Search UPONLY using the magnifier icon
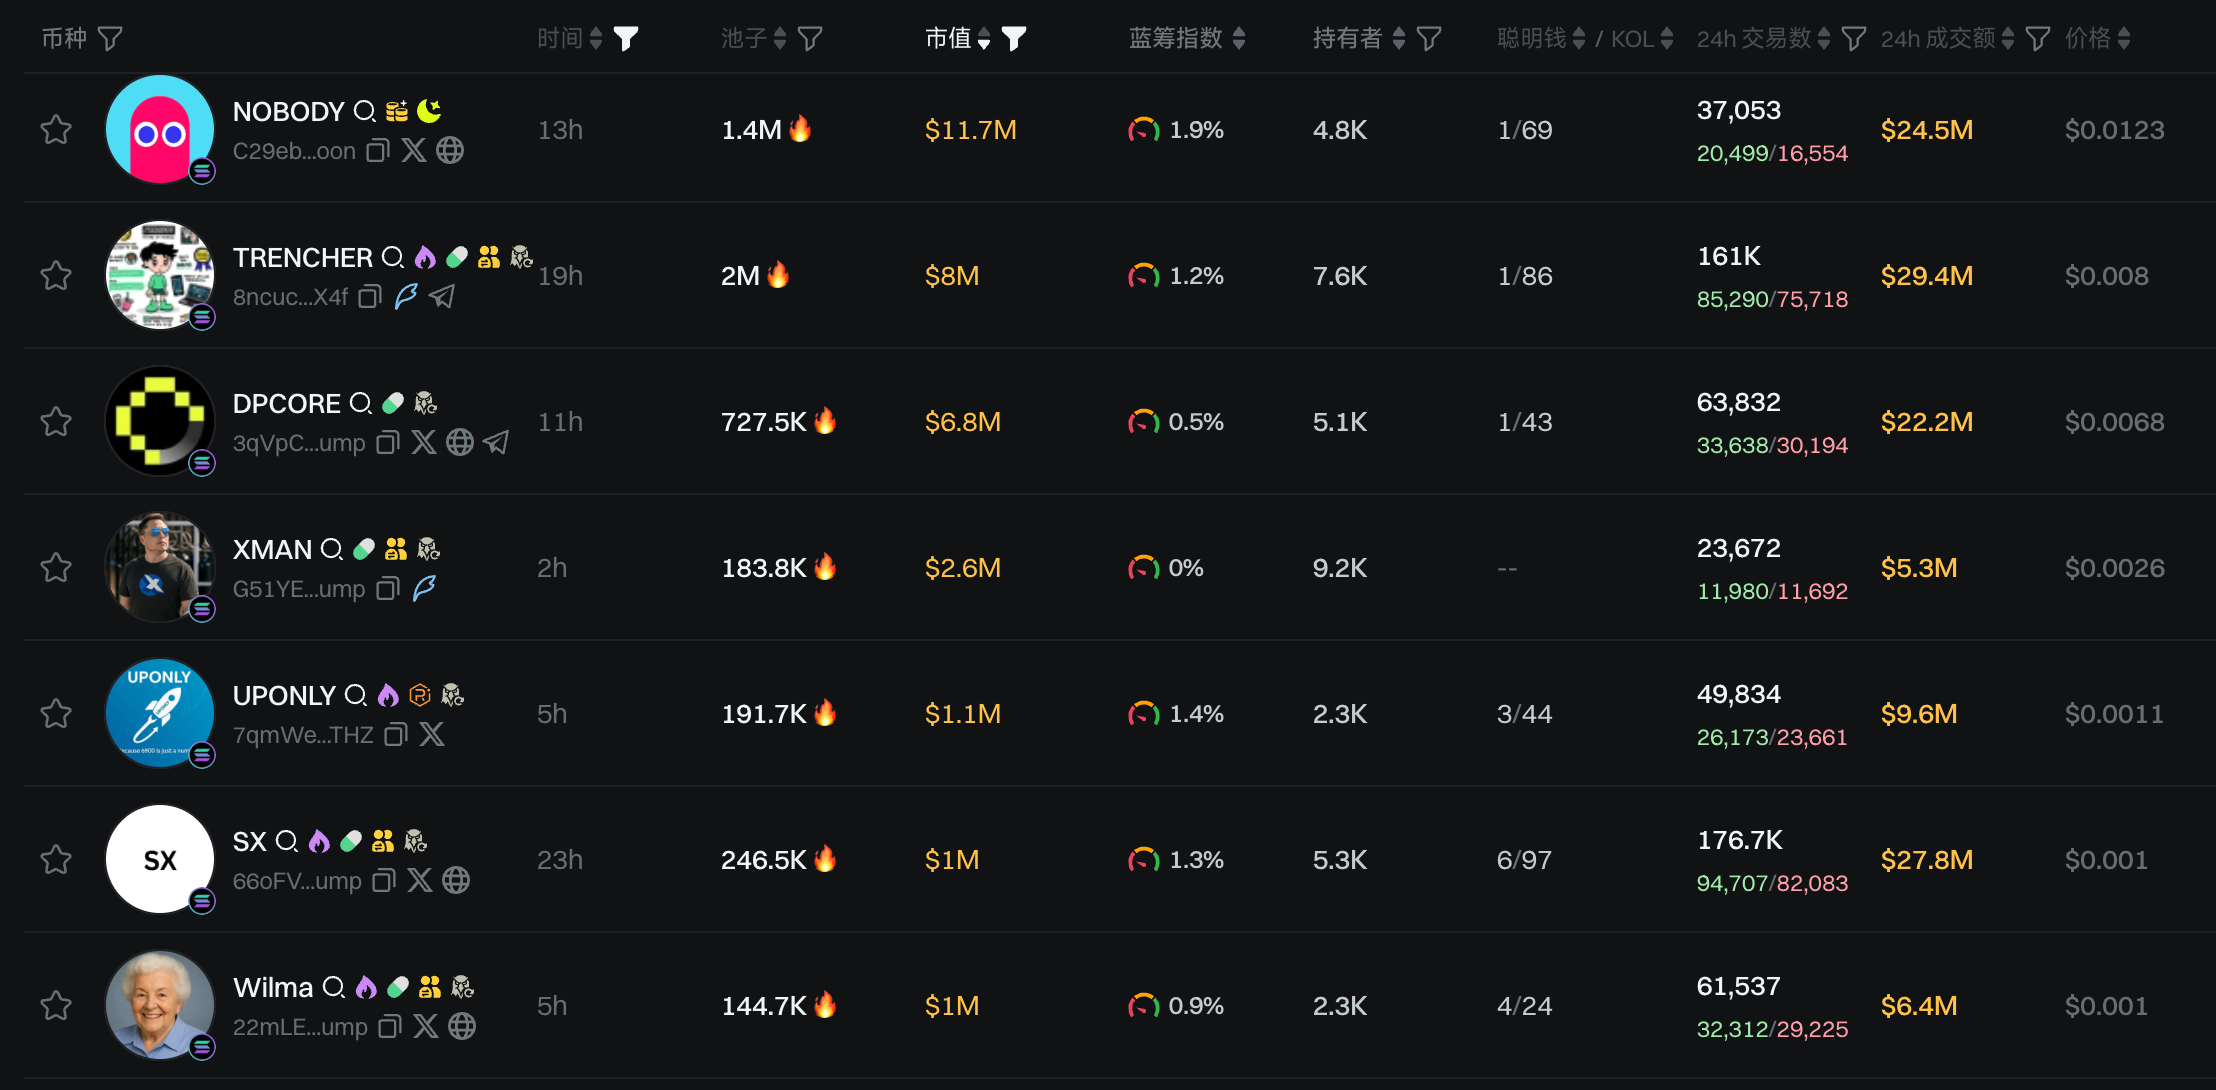Screen dimensions: 2216x1090 tap(356, 696)
